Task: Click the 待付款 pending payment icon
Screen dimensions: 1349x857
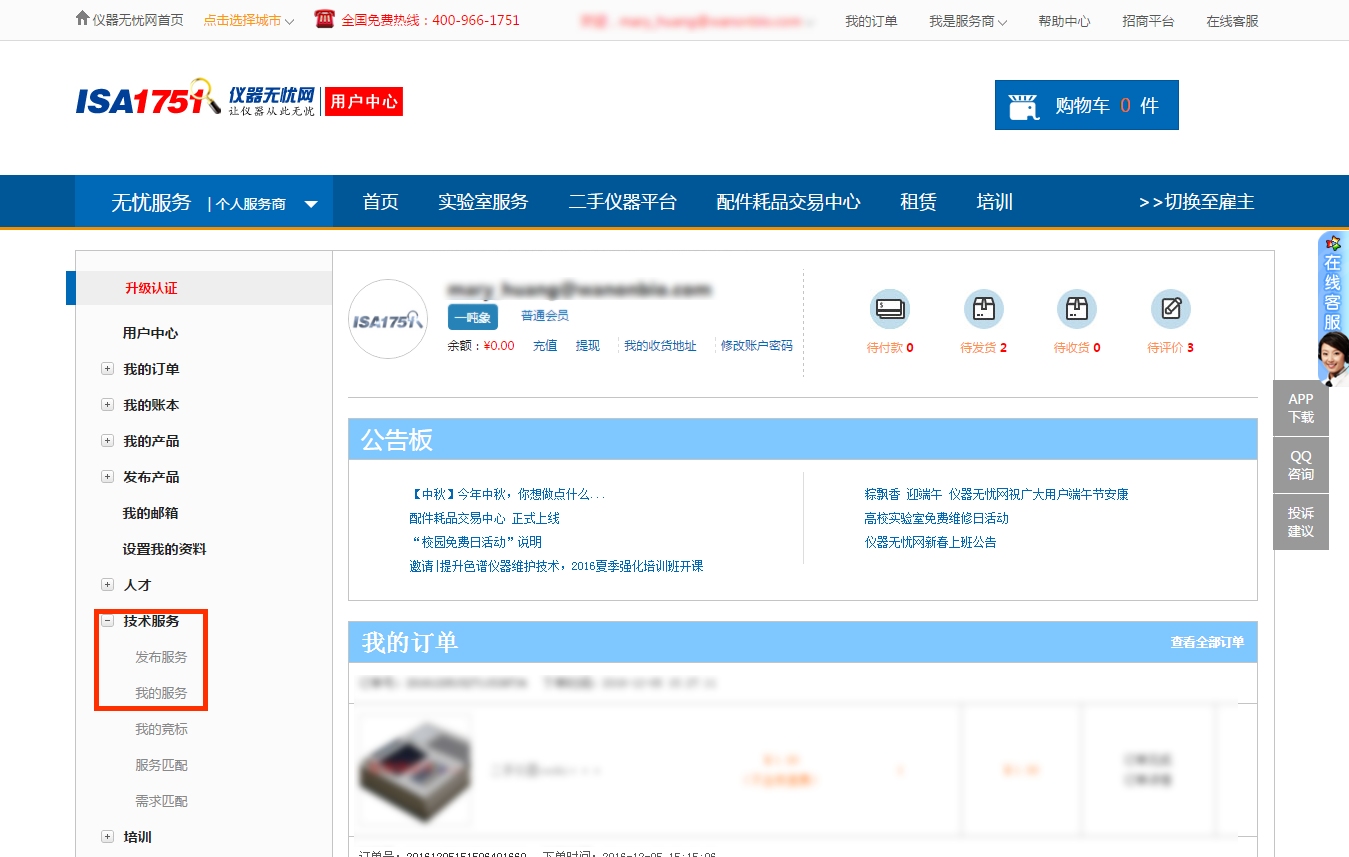Action: tap(889, 310)
